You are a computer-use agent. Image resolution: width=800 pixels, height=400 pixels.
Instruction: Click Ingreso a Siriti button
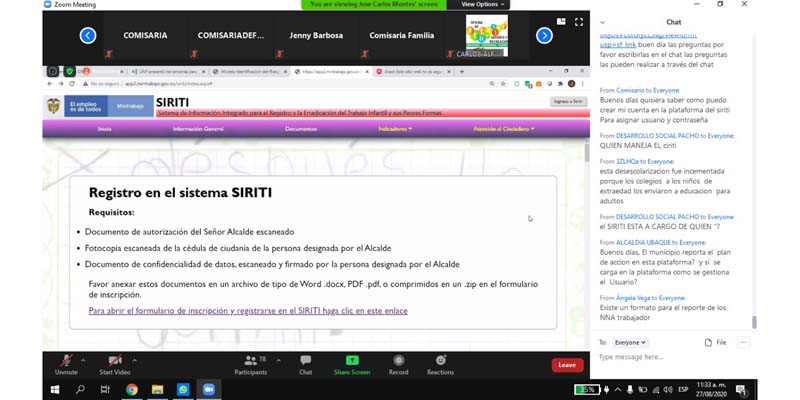pos(568,102)
